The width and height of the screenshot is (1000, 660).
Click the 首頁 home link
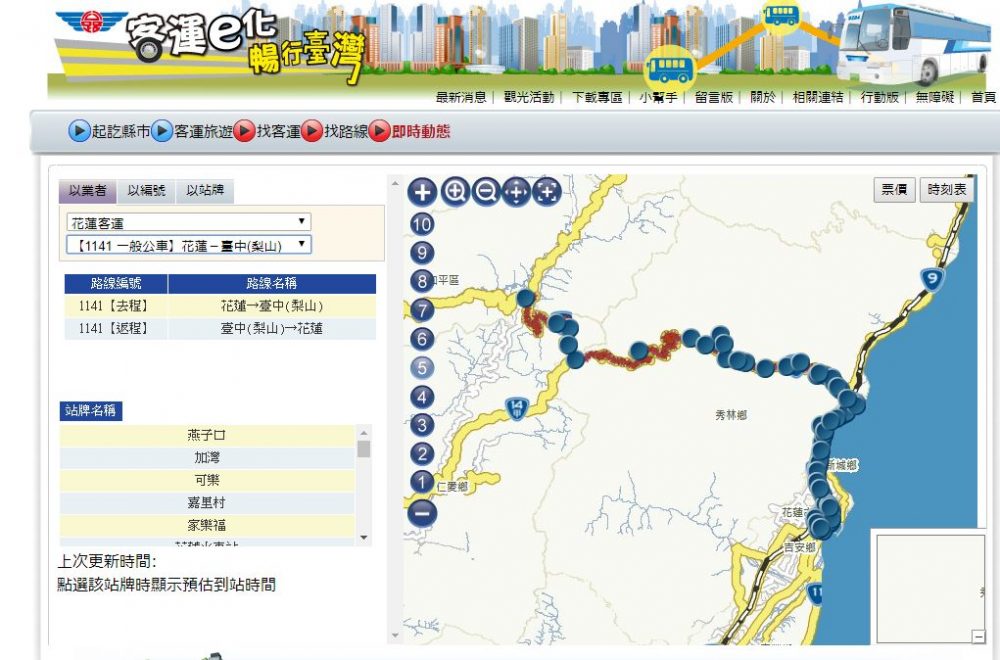point(983,97)
